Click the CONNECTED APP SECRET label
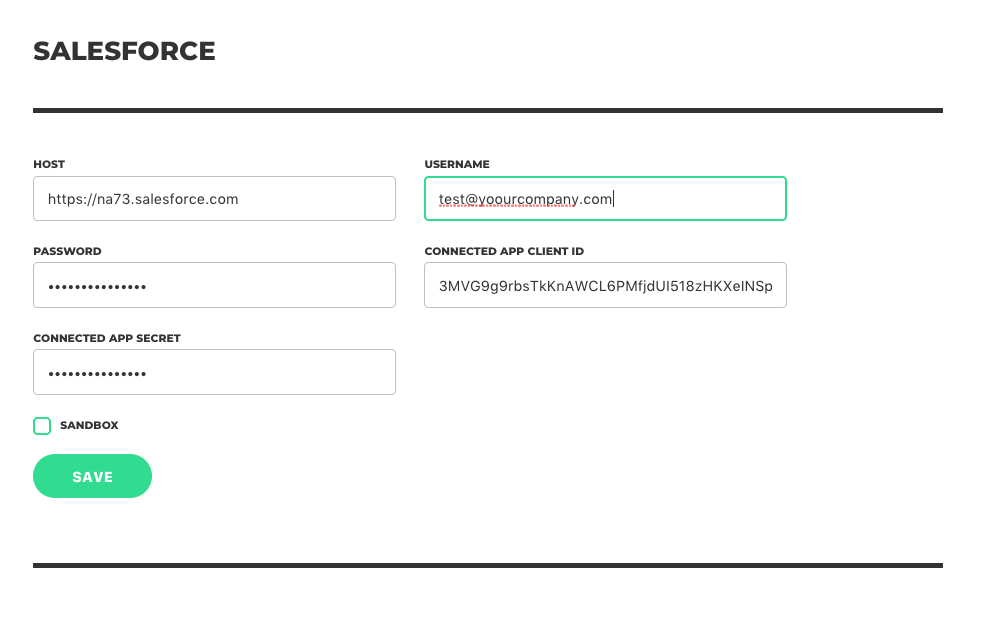 106,338
